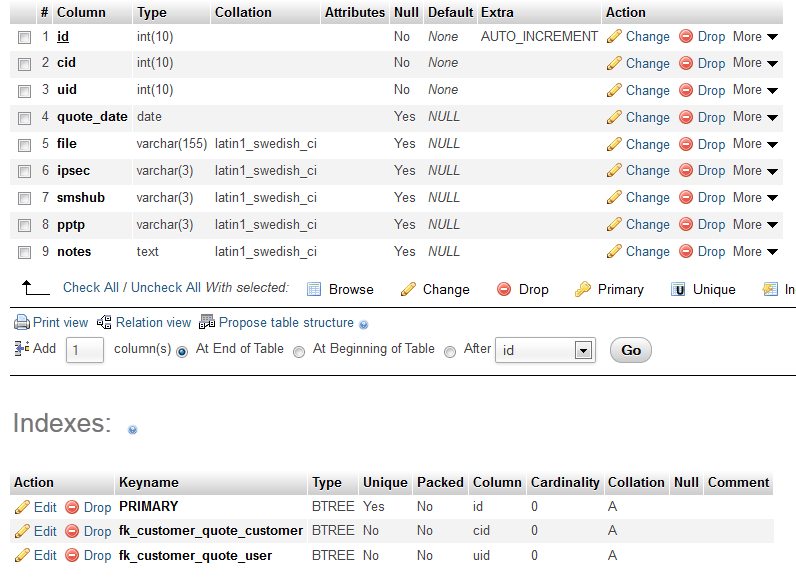Click red Drop icon for fk_customer_quote_customer index
The height and width of the screenshot is (582, 796).
pos(73,531)
